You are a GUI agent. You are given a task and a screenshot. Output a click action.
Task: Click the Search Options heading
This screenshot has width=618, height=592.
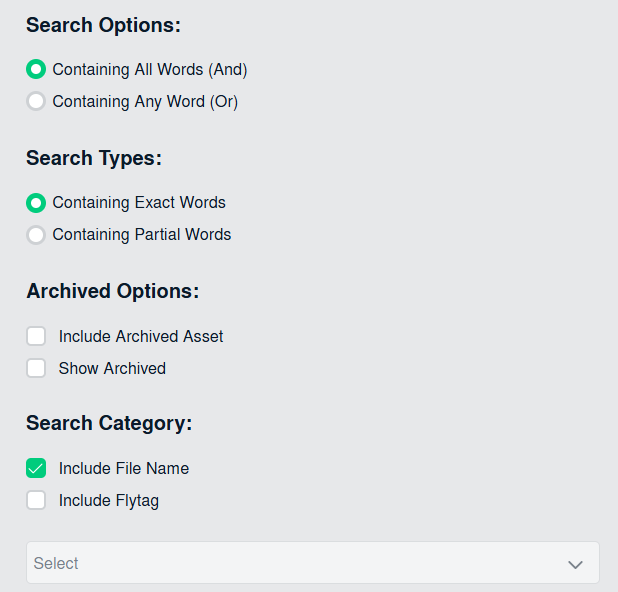[104, 26]
